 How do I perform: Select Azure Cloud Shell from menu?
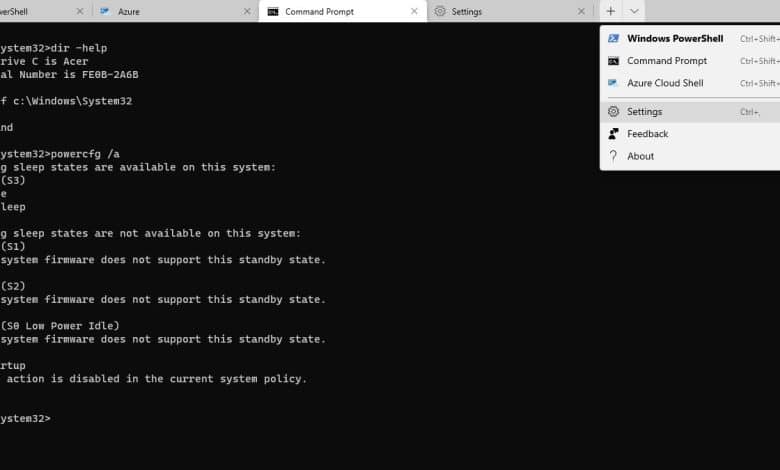(690, 83)
